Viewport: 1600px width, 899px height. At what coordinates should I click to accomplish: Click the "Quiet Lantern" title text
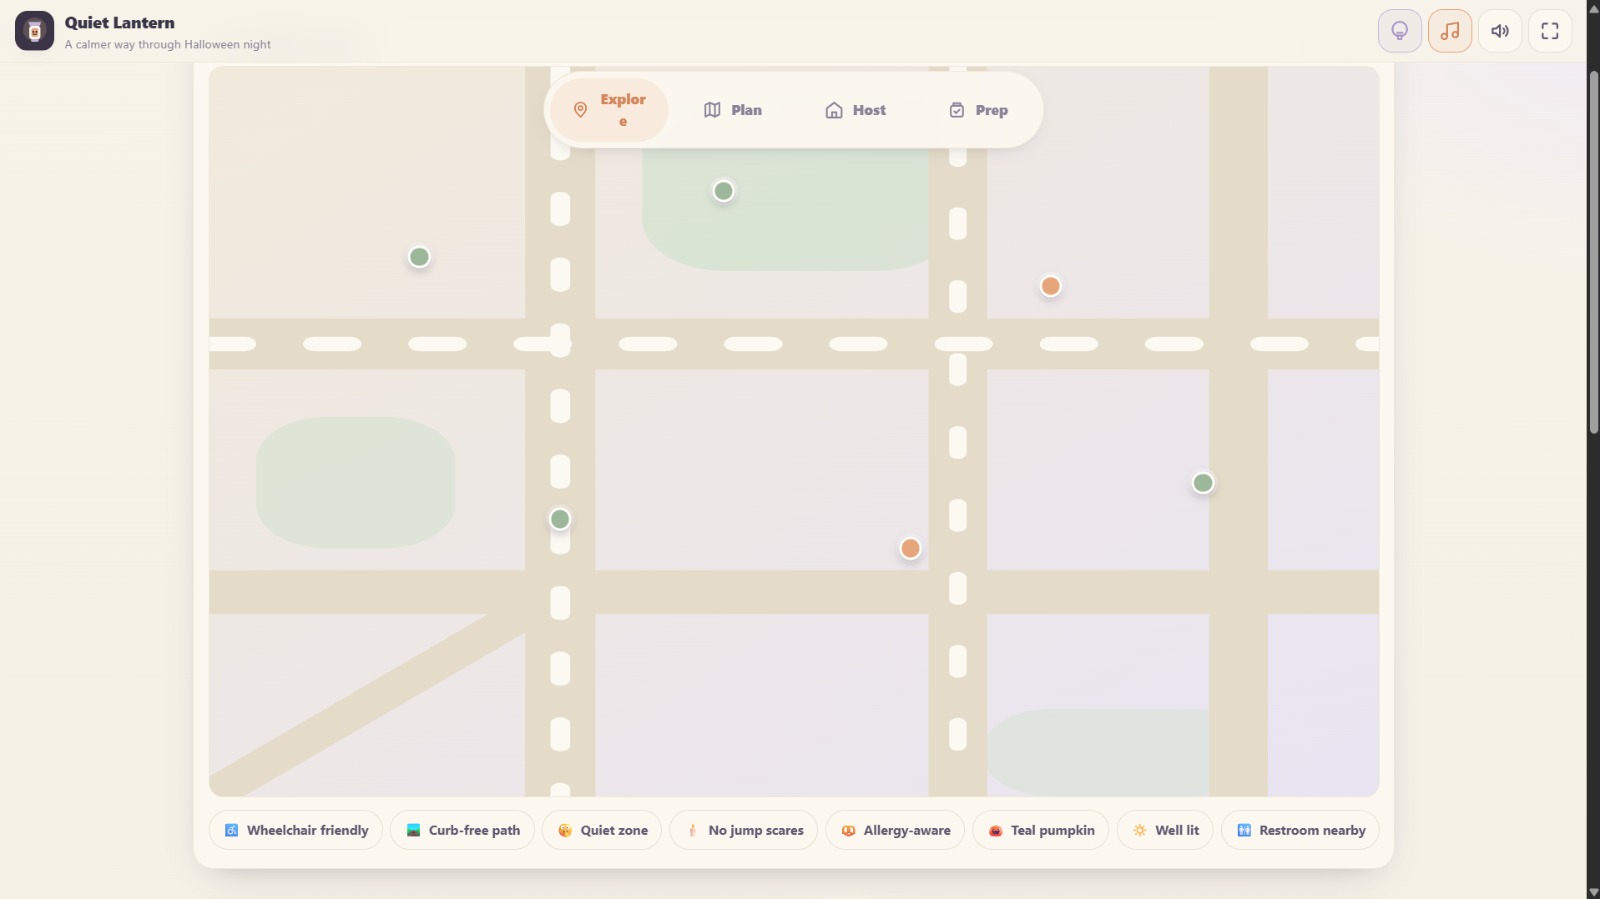(120, 23)
